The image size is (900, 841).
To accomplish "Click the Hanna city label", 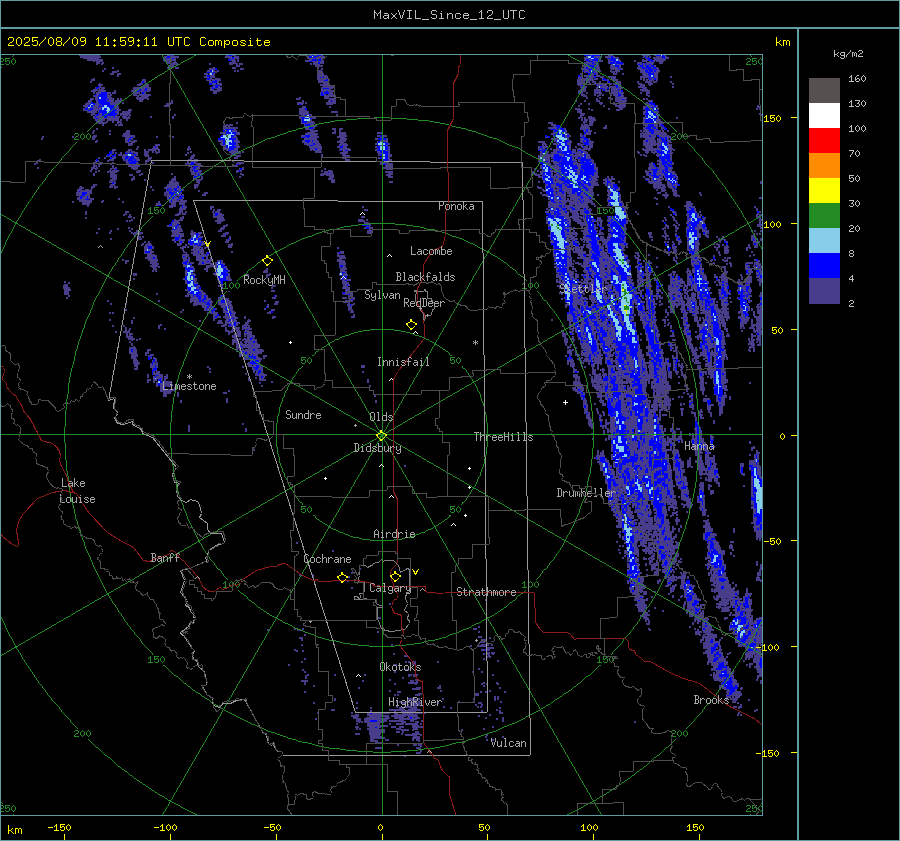I will [x=699, y=446].
